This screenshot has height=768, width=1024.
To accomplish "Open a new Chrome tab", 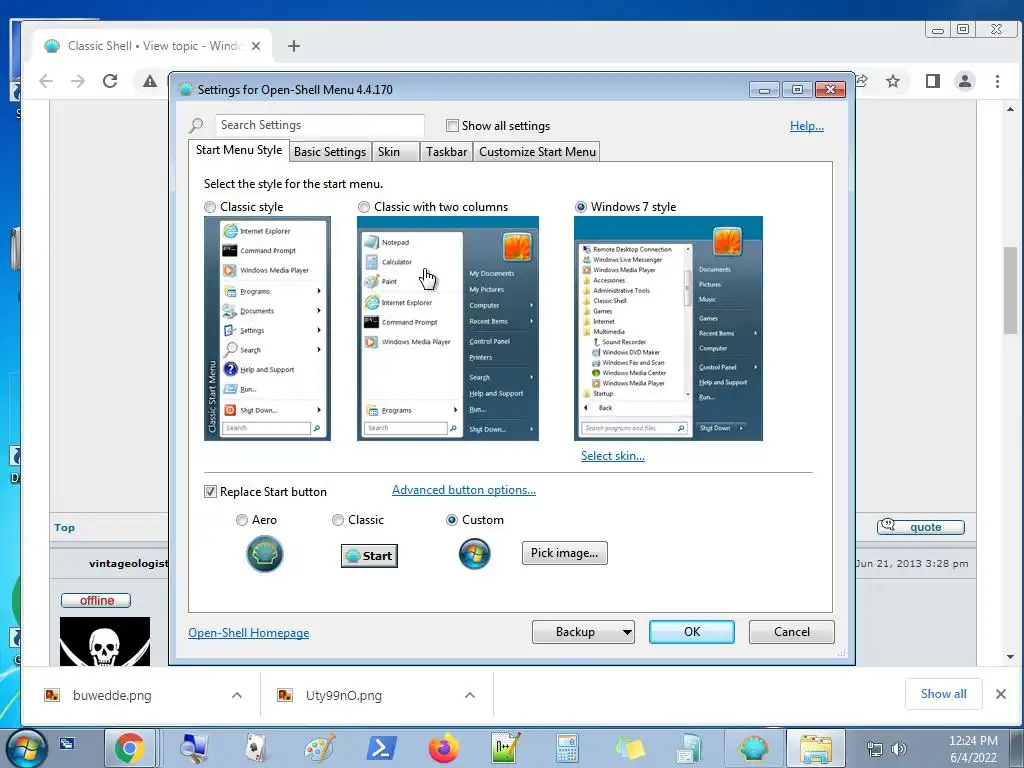I will (294, 46).
